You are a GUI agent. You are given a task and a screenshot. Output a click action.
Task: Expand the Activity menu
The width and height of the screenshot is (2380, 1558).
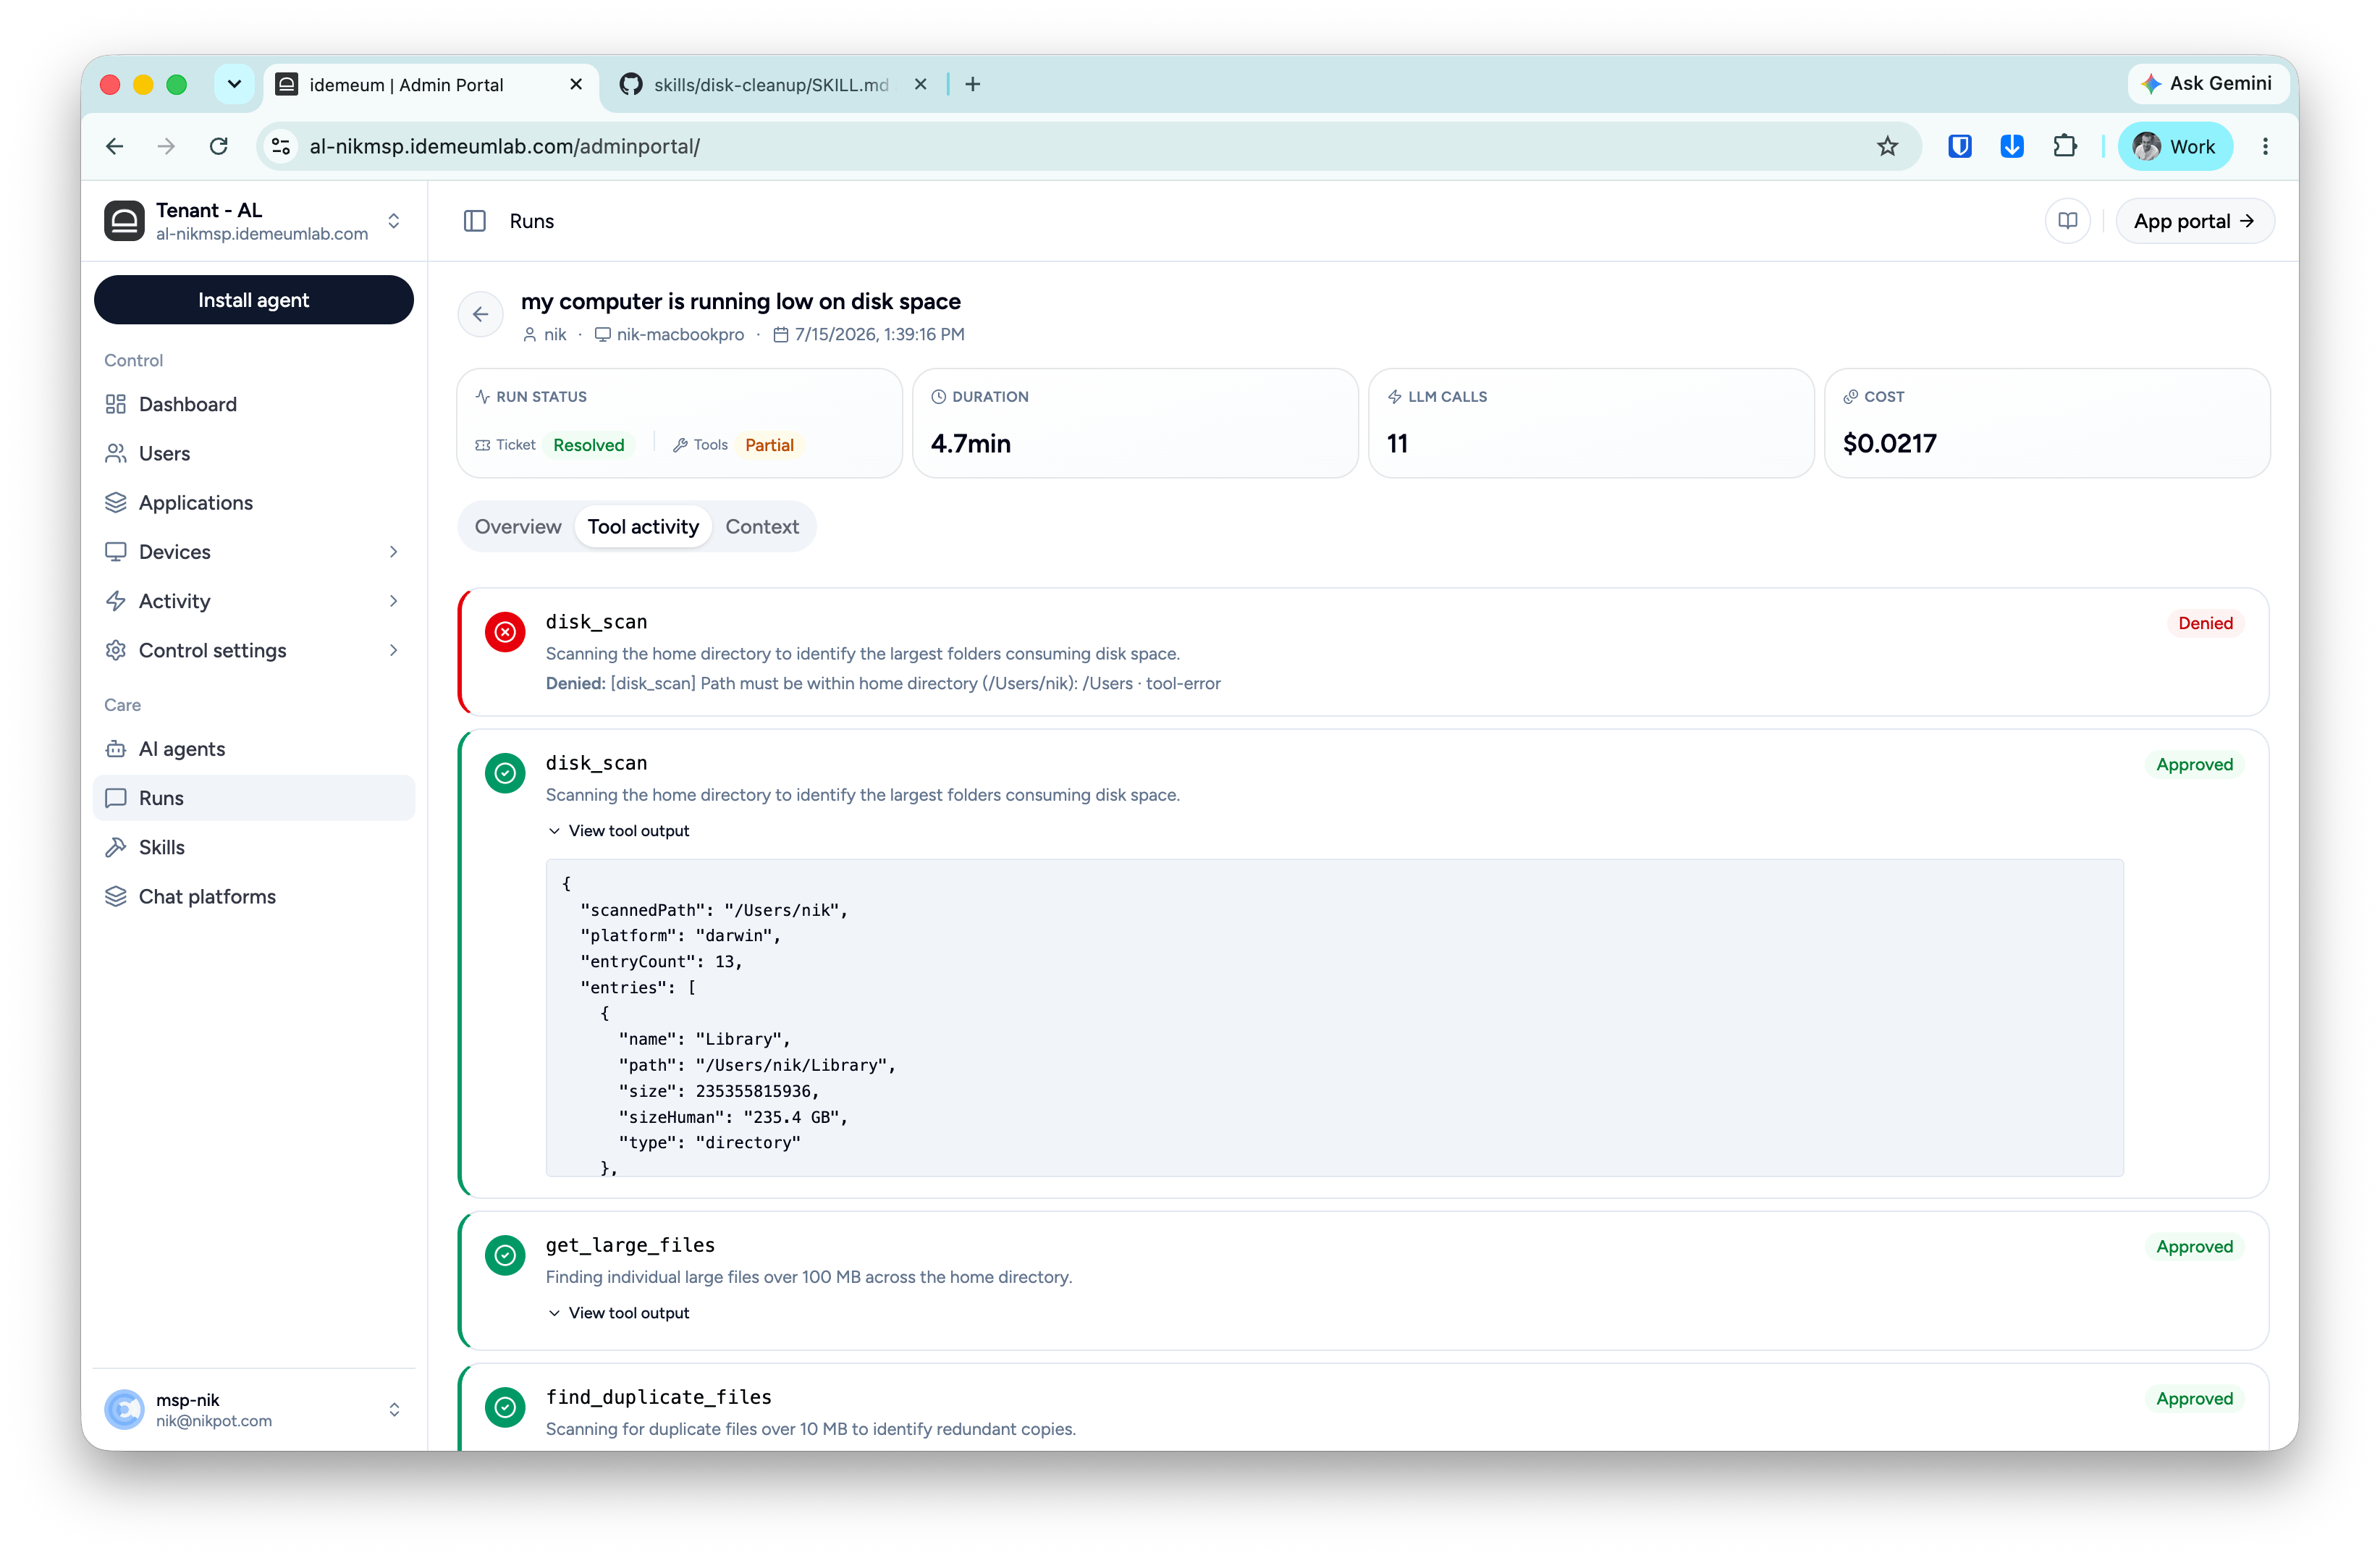(x=254, y=601)
